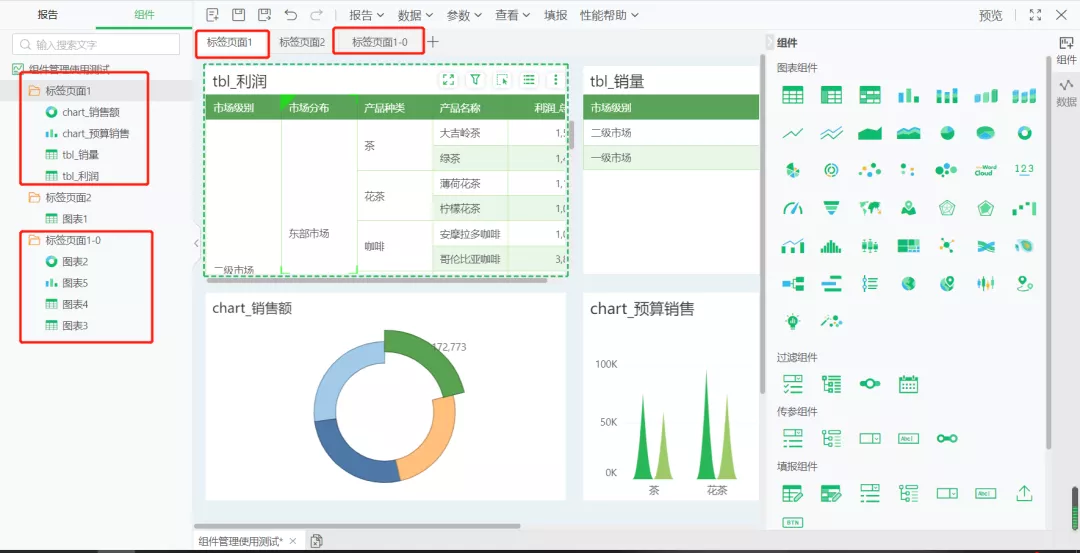
Task: Click the 产品种类 column header
Action: point(395,107)
